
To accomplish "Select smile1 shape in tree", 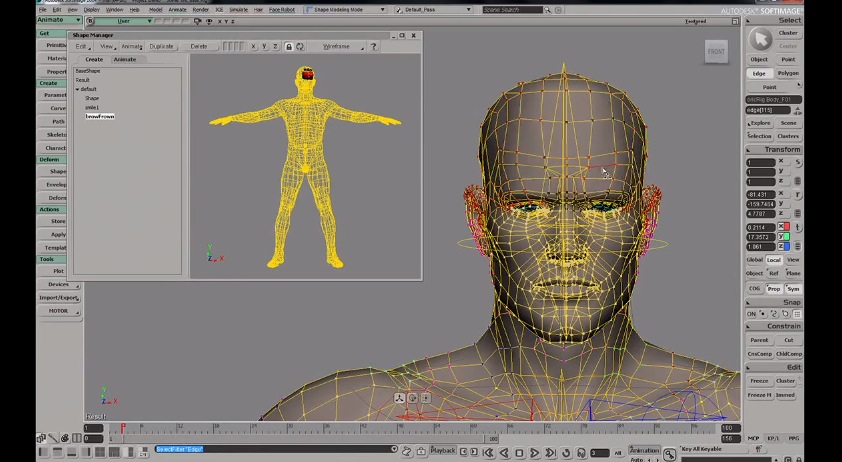I will pos(92,107).
